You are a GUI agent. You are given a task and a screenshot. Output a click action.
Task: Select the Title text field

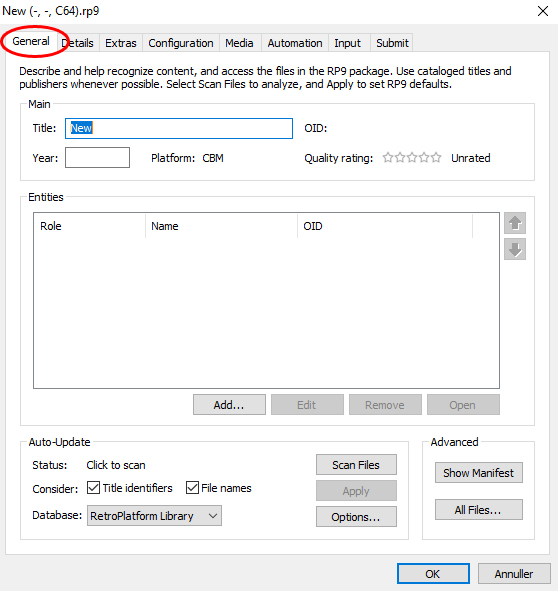179,129
